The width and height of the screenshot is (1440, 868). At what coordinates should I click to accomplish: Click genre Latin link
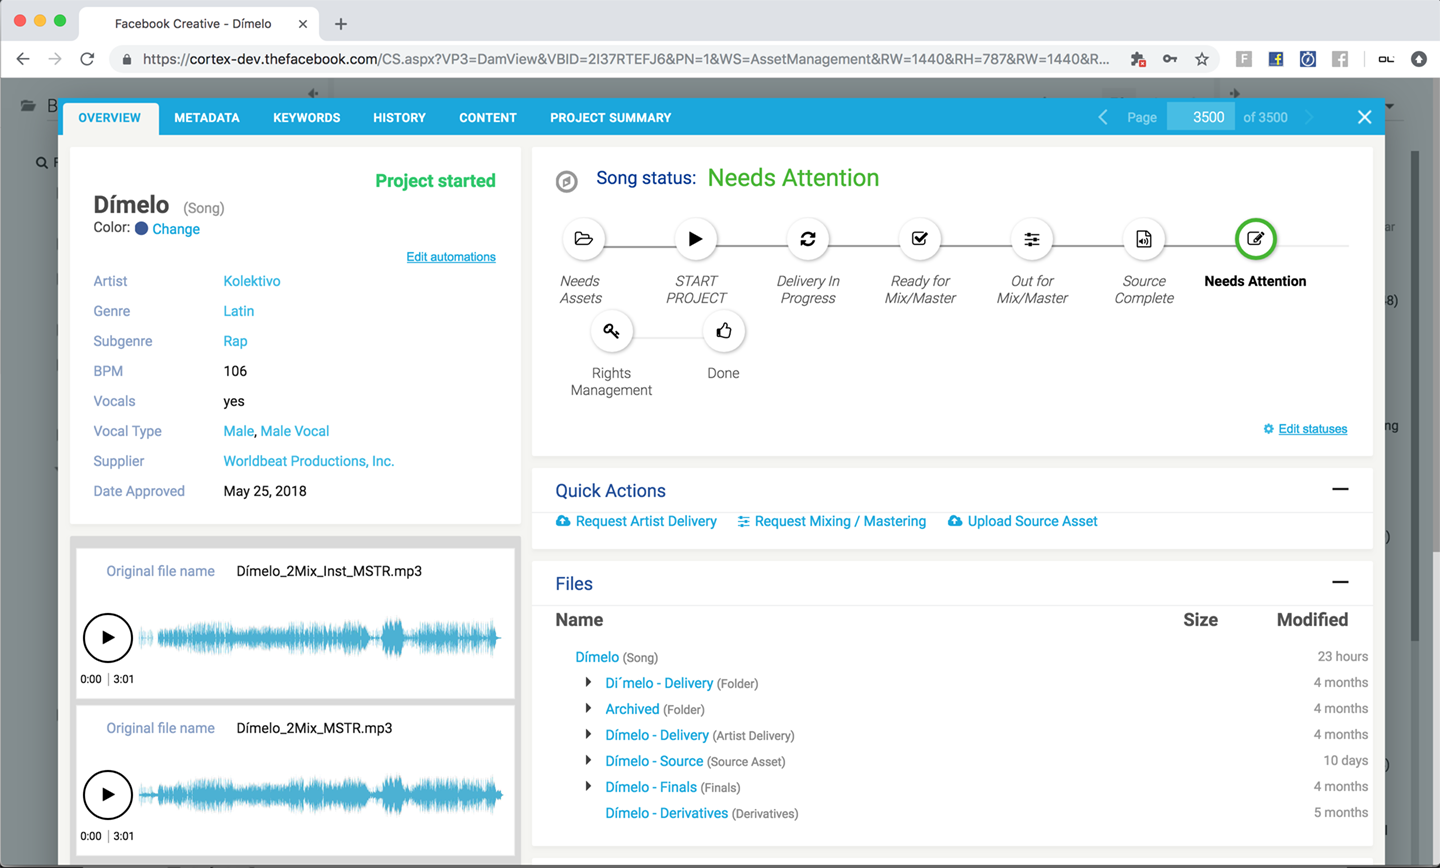239,311
